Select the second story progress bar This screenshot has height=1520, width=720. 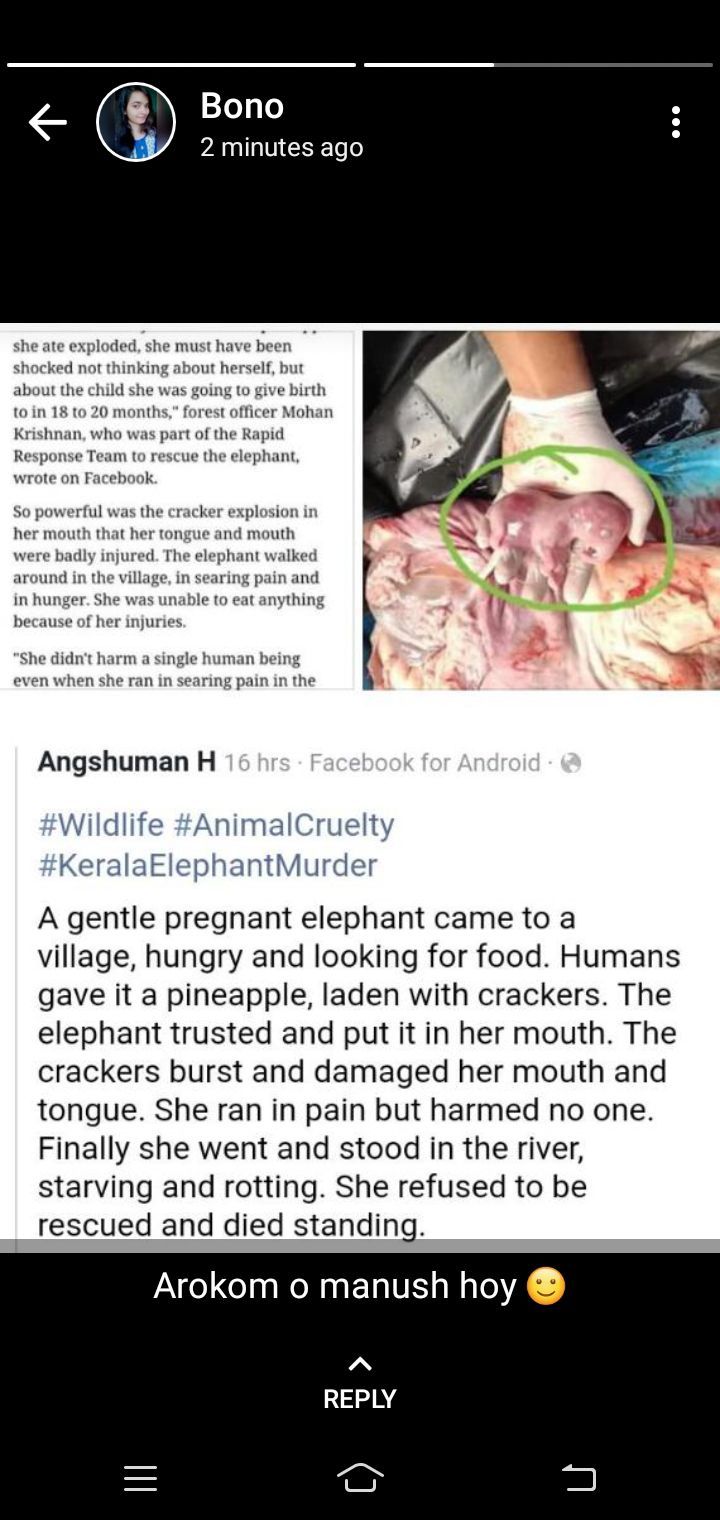coord(538,65)
